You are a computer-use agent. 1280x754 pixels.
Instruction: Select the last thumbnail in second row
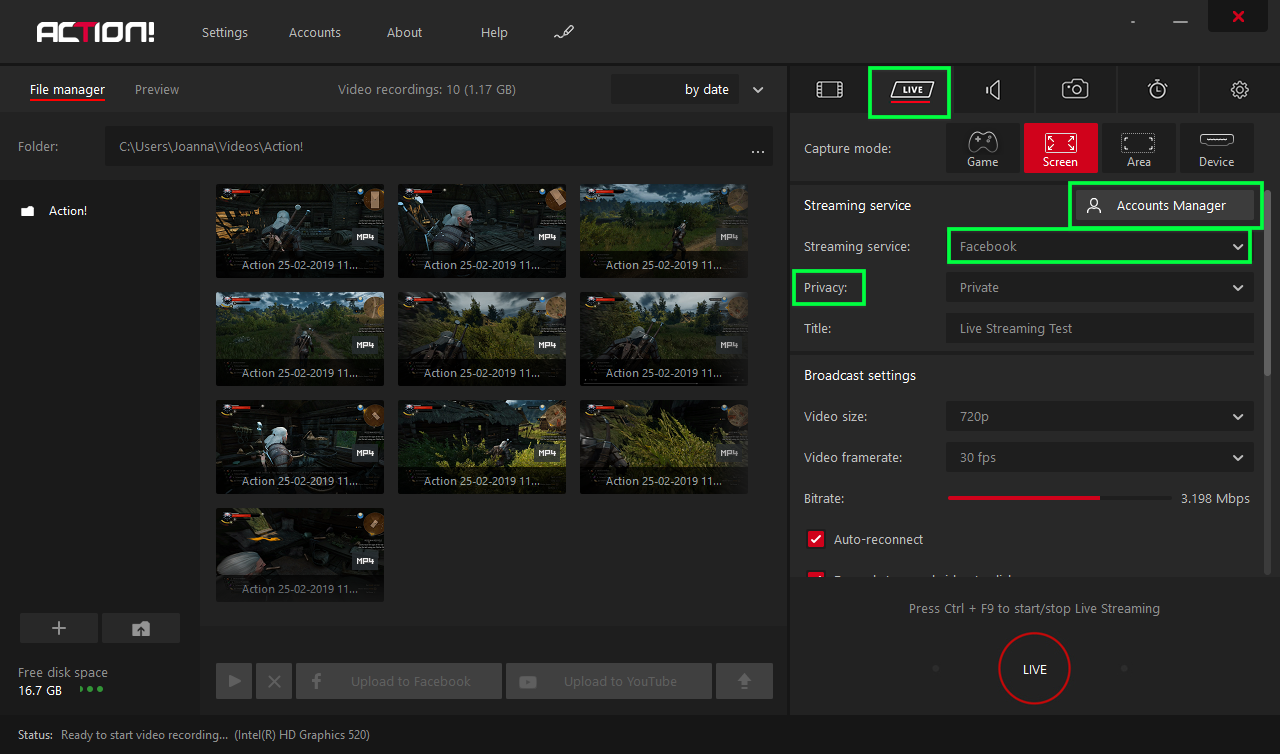point(664,339)
